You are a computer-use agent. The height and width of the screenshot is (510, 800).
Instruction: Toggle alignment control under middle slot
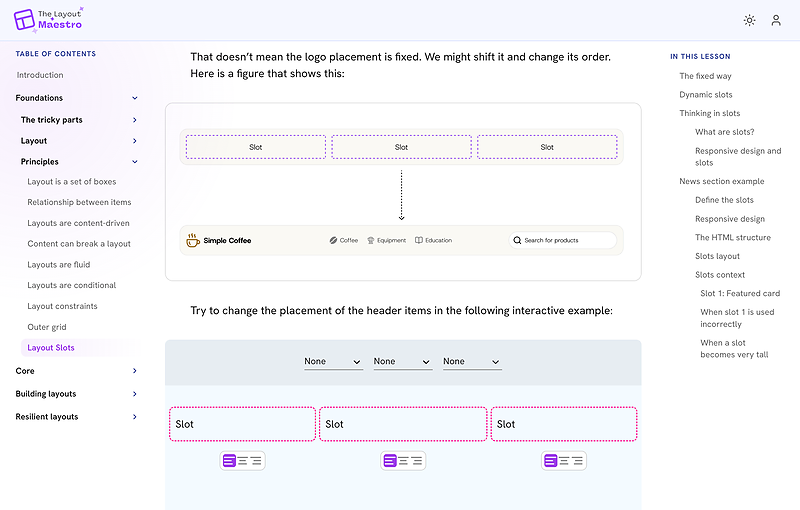pyautogui.click(x=403, y=461)
